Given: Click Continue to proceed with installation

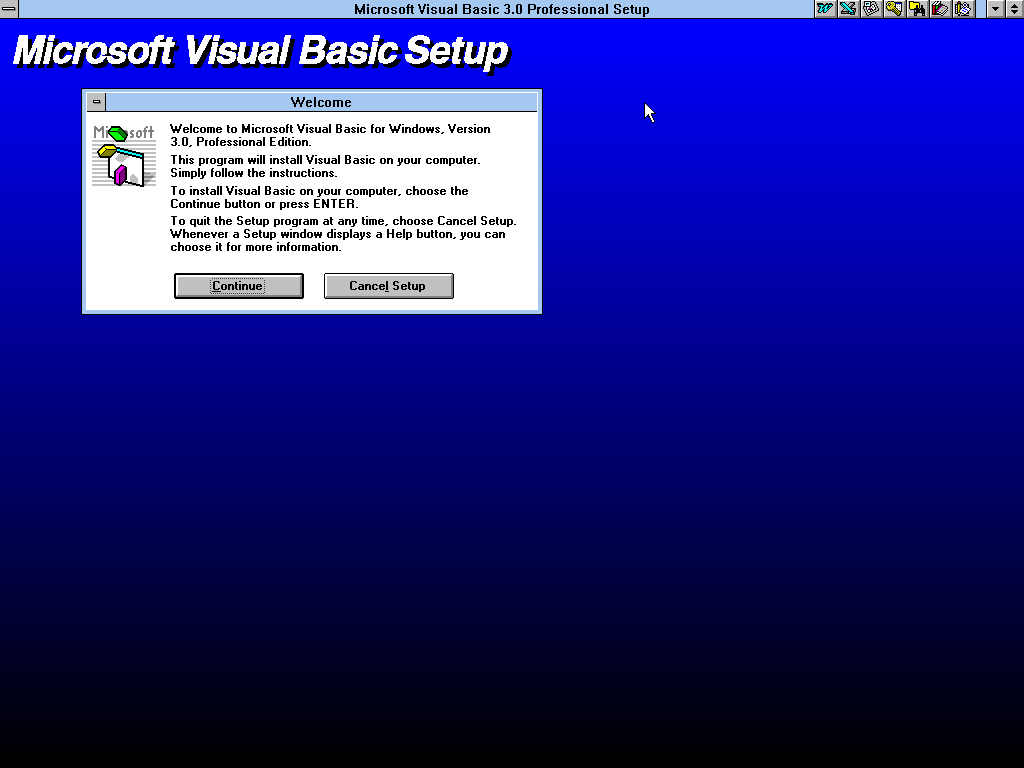Looking at the screenshot, I should pyautogui.click(x=238, y=286).
